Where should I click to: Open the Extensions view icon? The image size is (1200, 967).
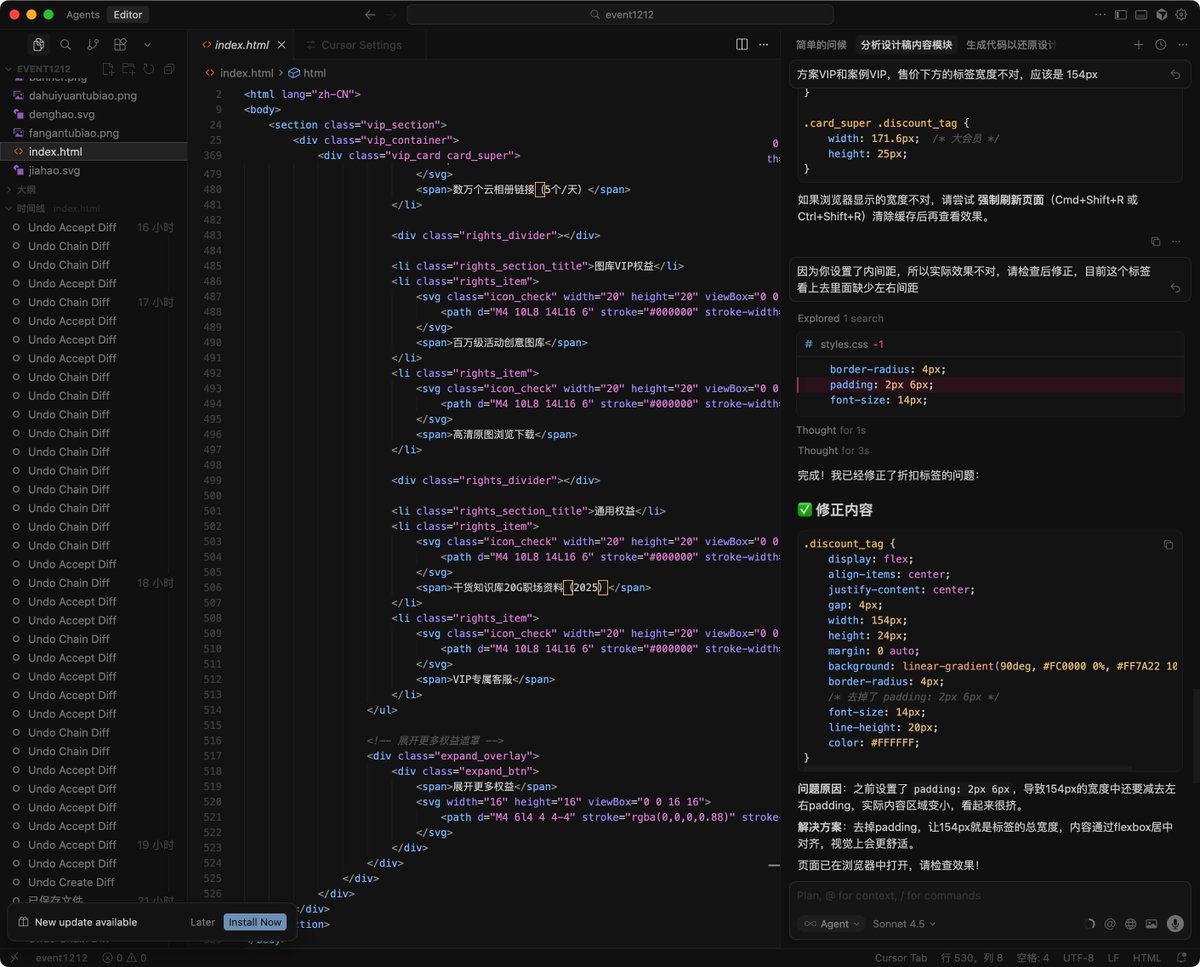(120, 45)
